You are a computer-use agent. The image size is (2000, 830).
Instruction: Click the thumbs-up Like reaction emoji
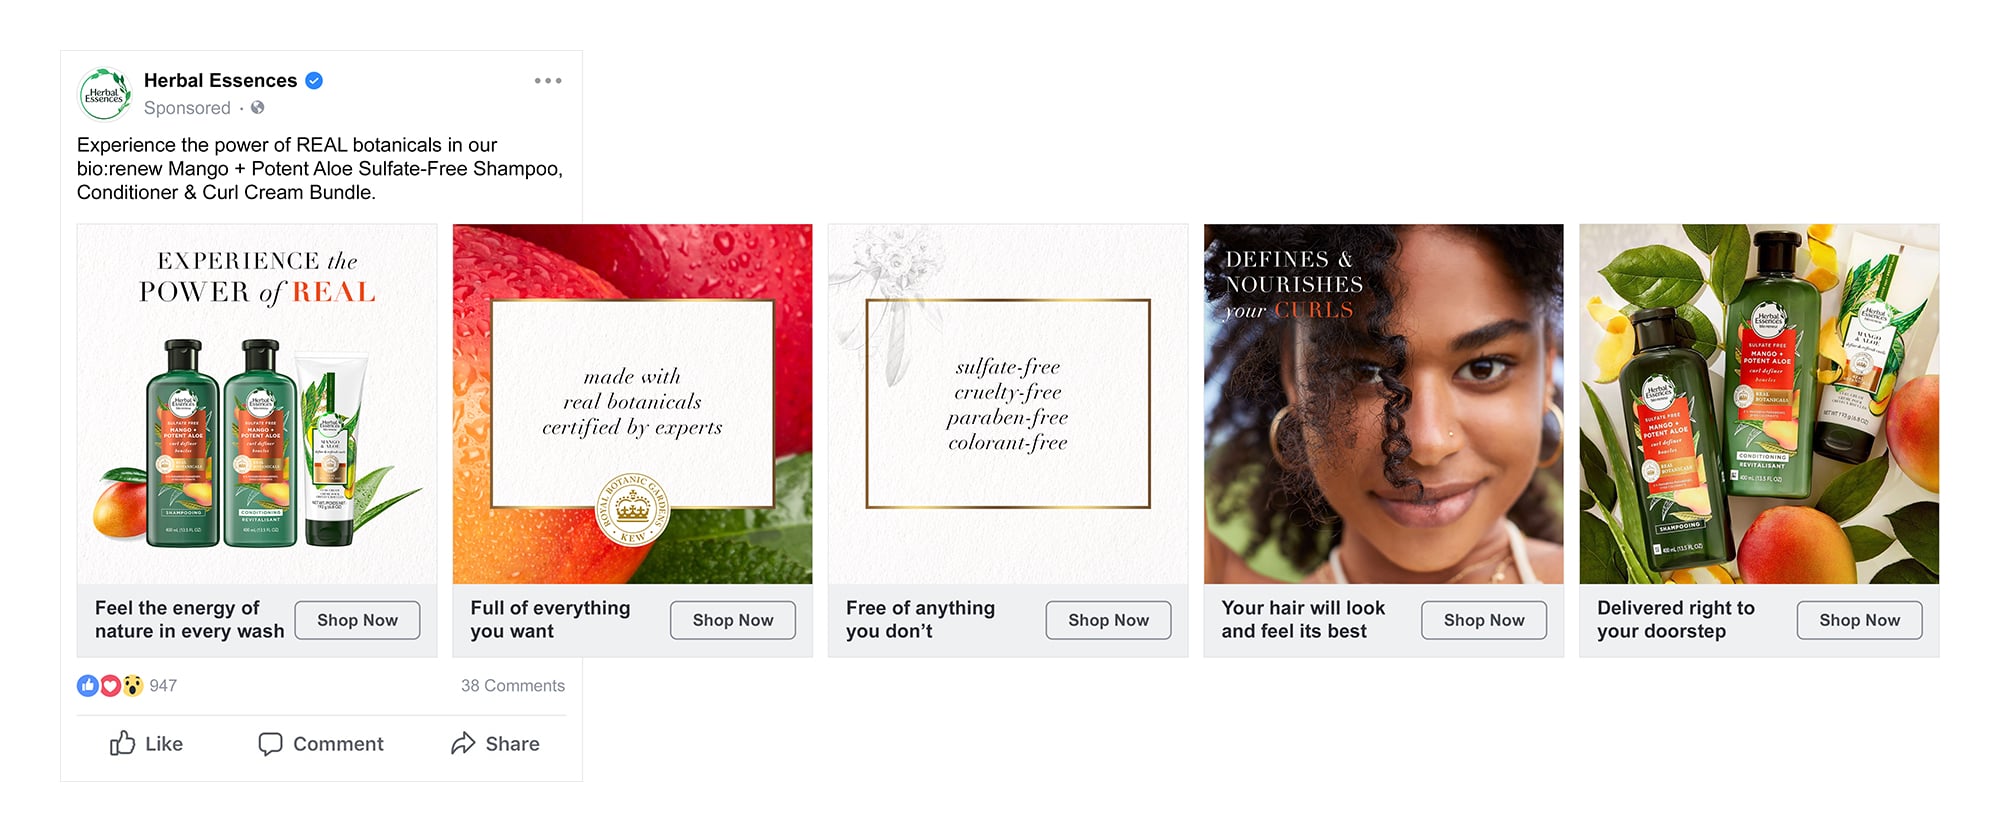[88, 685]
